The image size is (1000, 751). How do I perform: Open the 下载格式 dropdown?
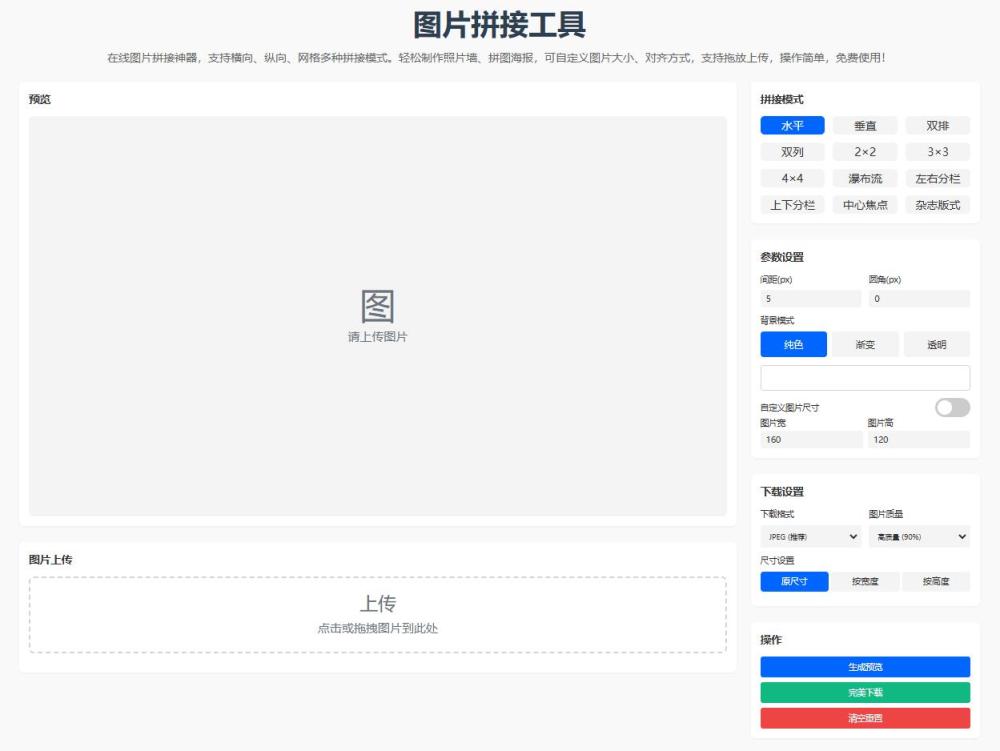[810, 536]
